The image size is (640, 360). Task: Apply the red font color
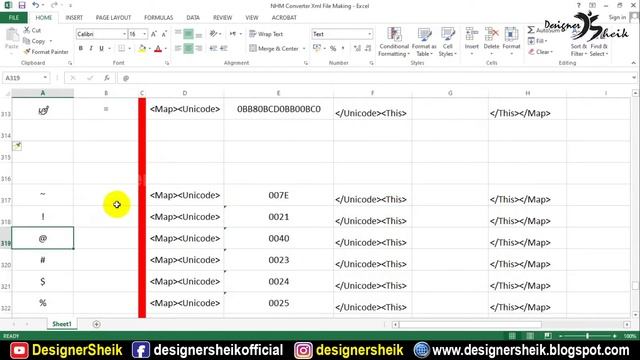[158, 49]
